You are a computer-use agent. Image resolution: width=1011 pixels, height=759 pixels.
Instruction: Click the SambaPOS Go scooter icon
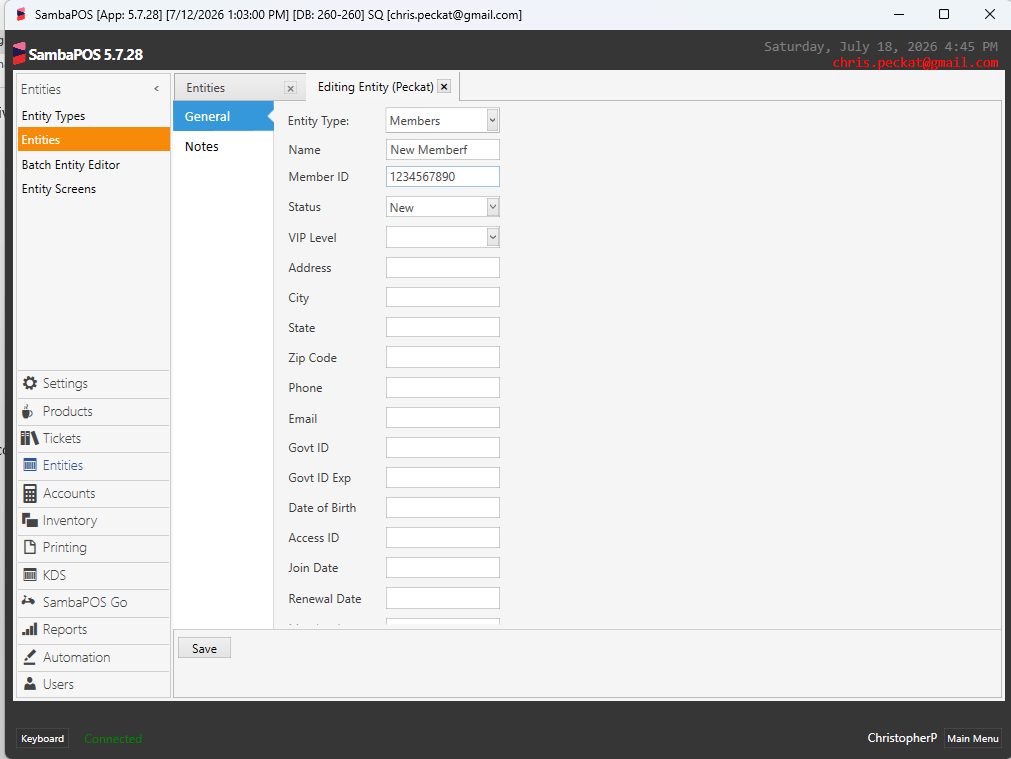point(28,601)
